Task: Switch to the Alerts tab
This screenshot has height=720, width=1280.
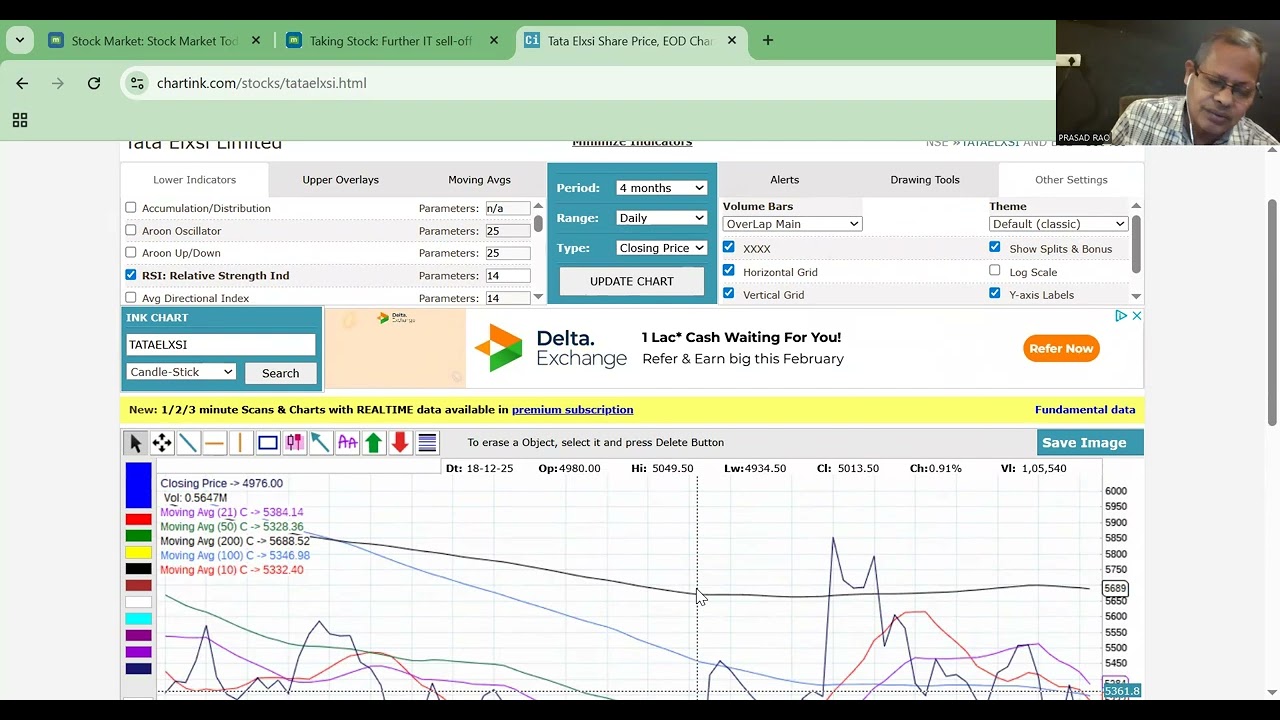Action: click(x=785, y=180)
